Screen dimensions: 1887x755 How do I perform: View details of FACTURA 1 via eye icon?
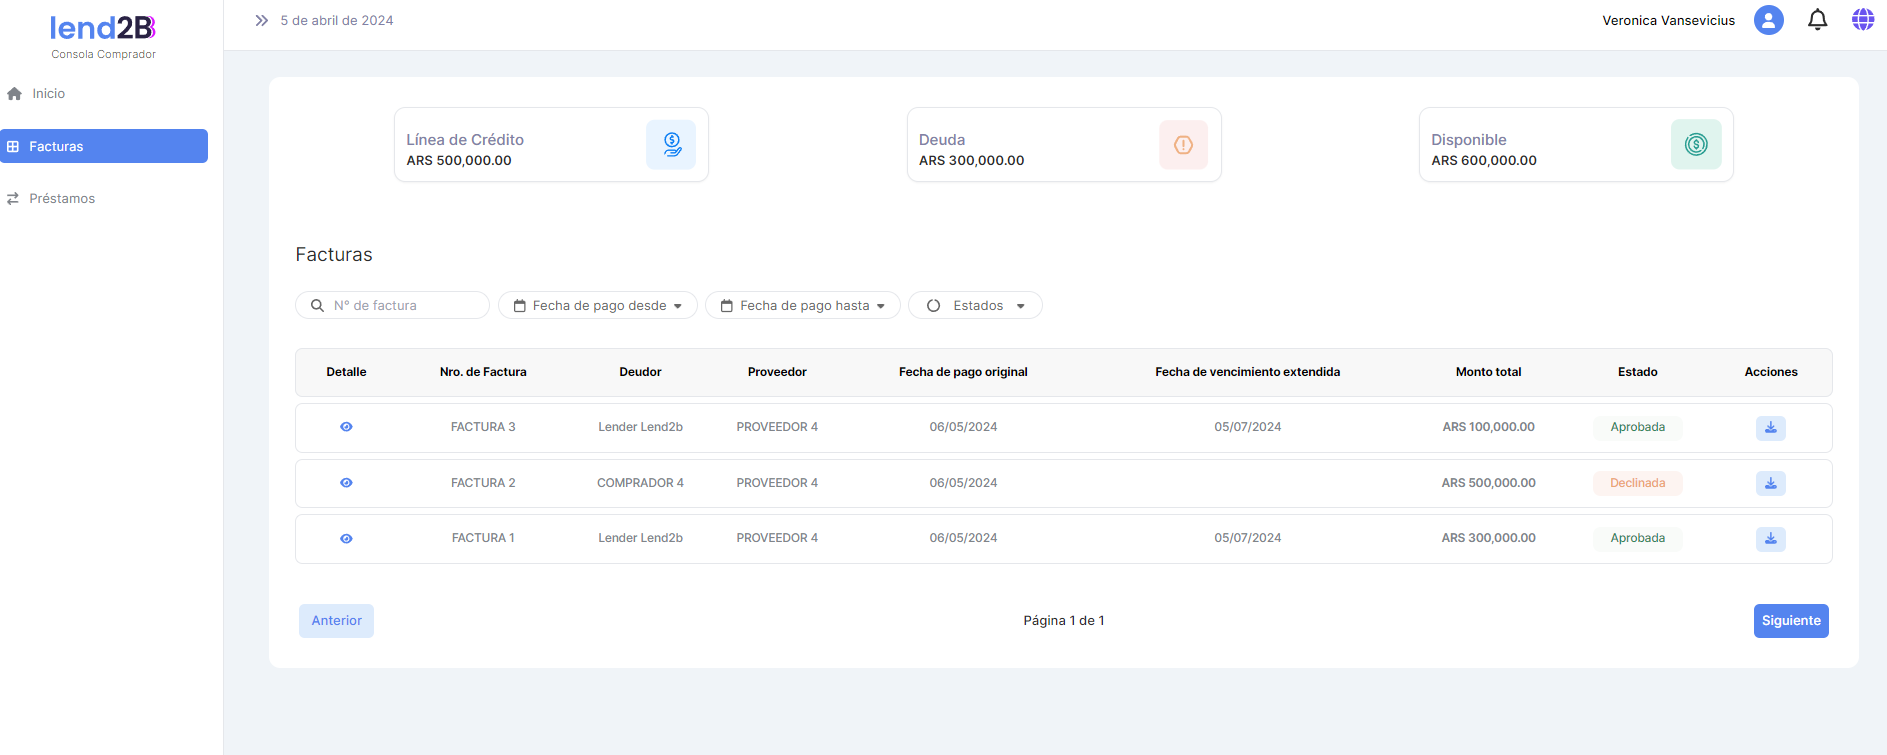(346, 539)
